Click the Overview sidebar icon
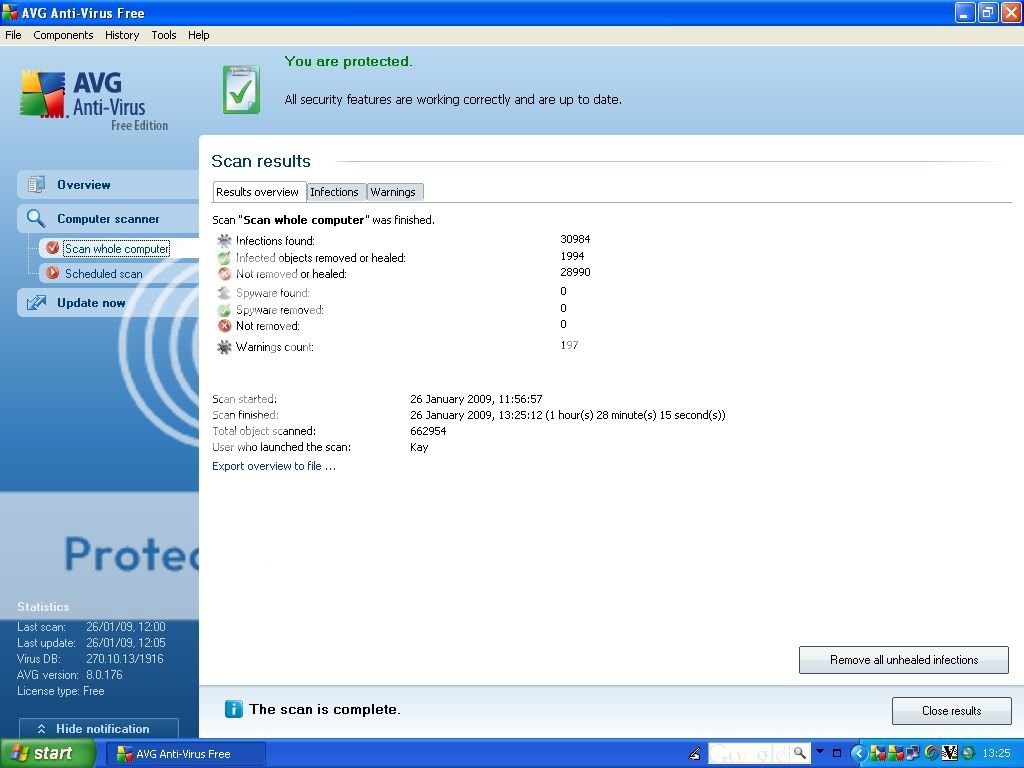1024x768 pixels. click(x=37, y=185)
